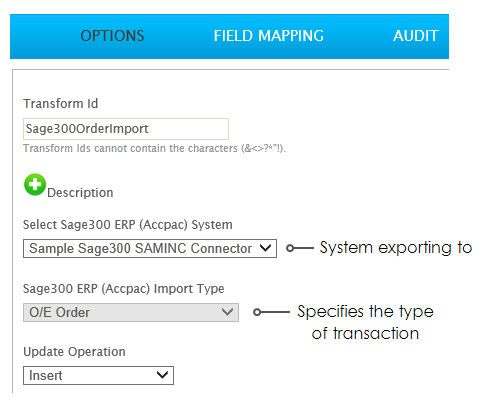The image size is (490, 403).
Task: Click the chevron arrow on SAMINC Connector dropdown
Action: point(265,248)
